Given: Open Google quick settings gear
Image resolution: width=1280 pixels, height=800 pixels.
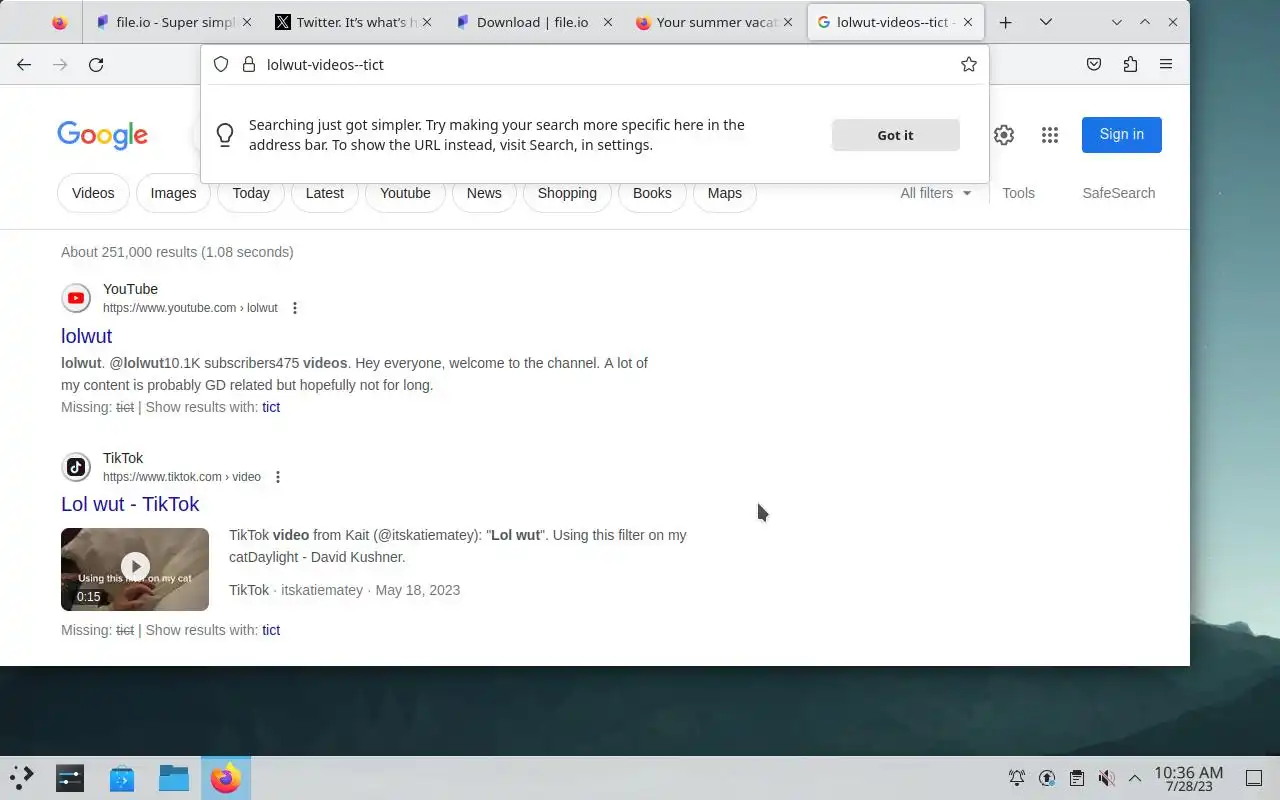Looking at the screenshot, I should pyautogui.click(x=1004, y=135).
